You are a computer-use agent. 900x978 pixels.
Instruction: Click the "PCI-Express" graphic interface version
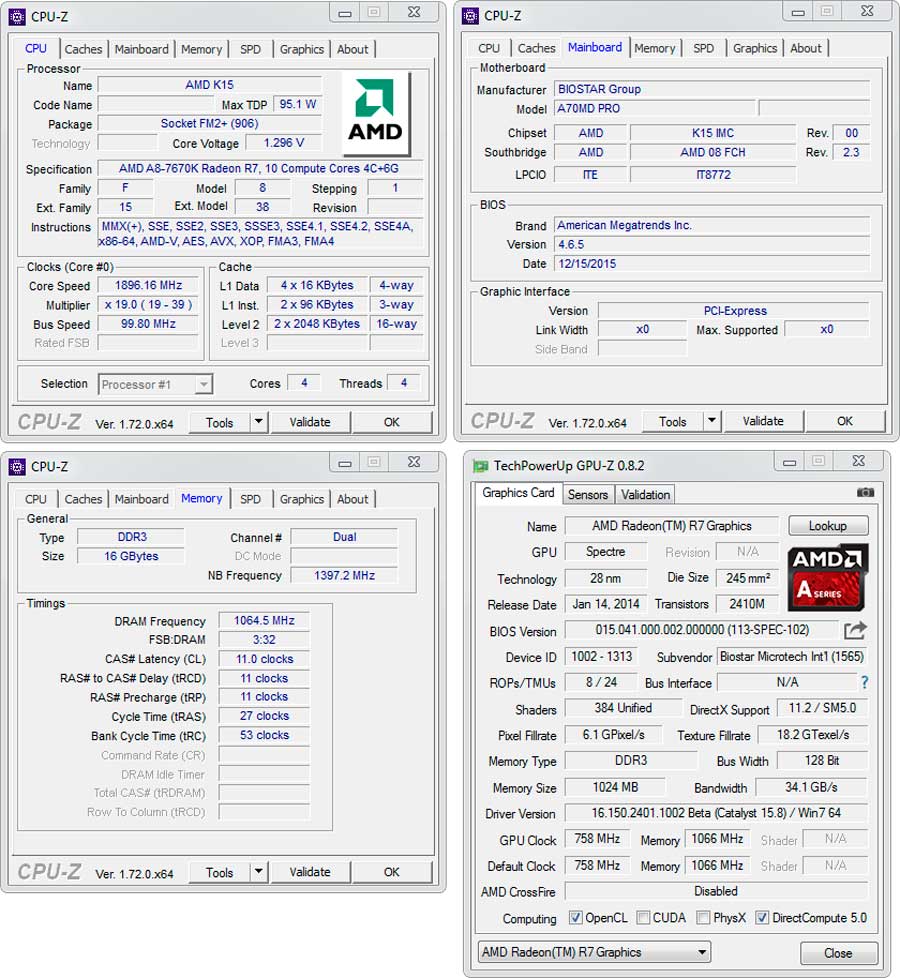point(734,311)
